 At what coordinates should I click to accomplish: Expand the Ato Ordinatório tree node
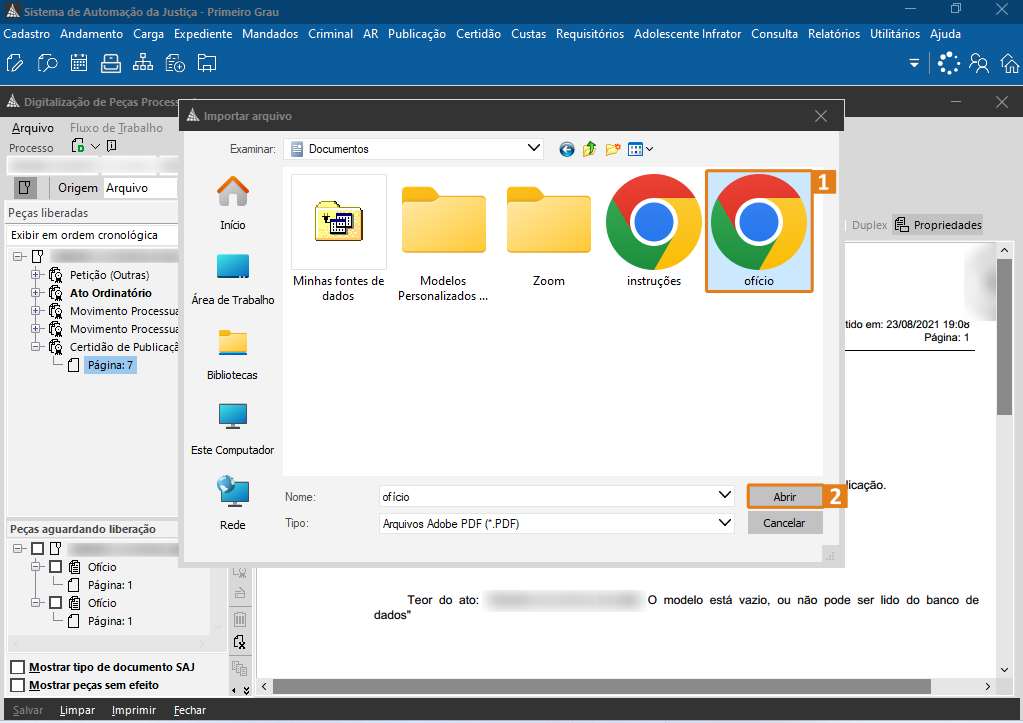pyautogui.click(x=37, y=293)
